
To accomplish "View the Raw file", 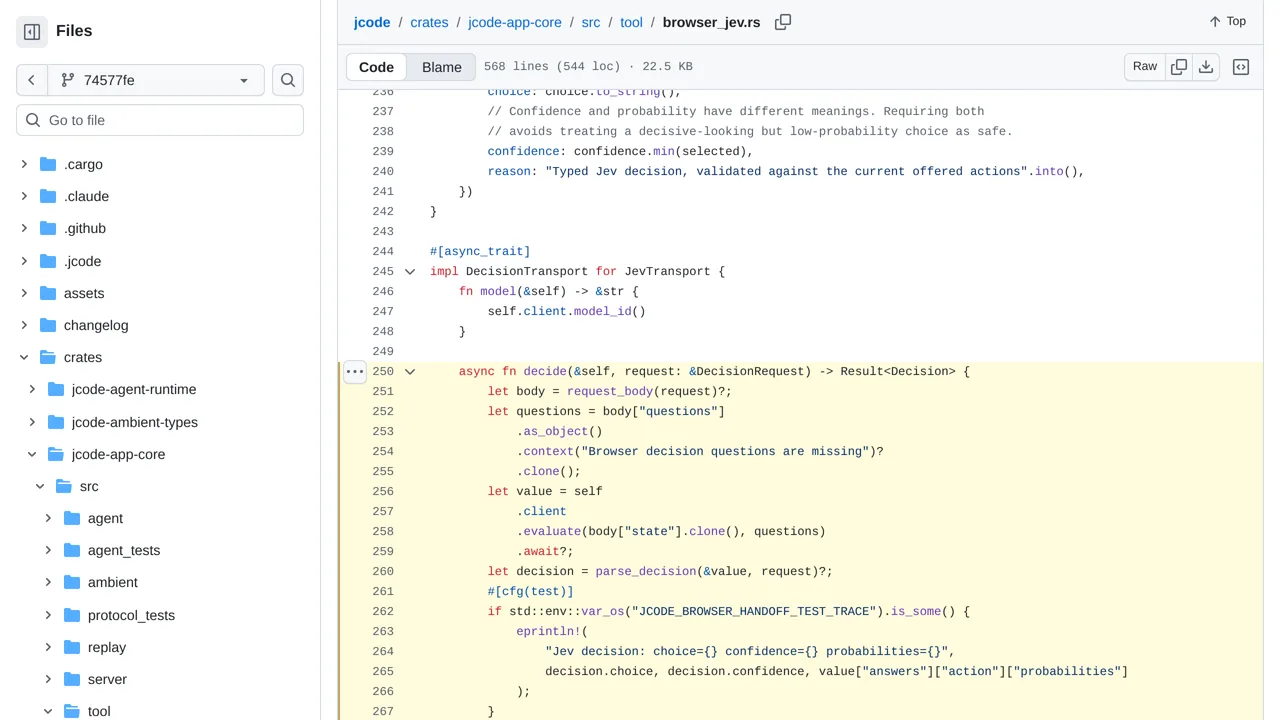I will click(x=1145, y=67).
